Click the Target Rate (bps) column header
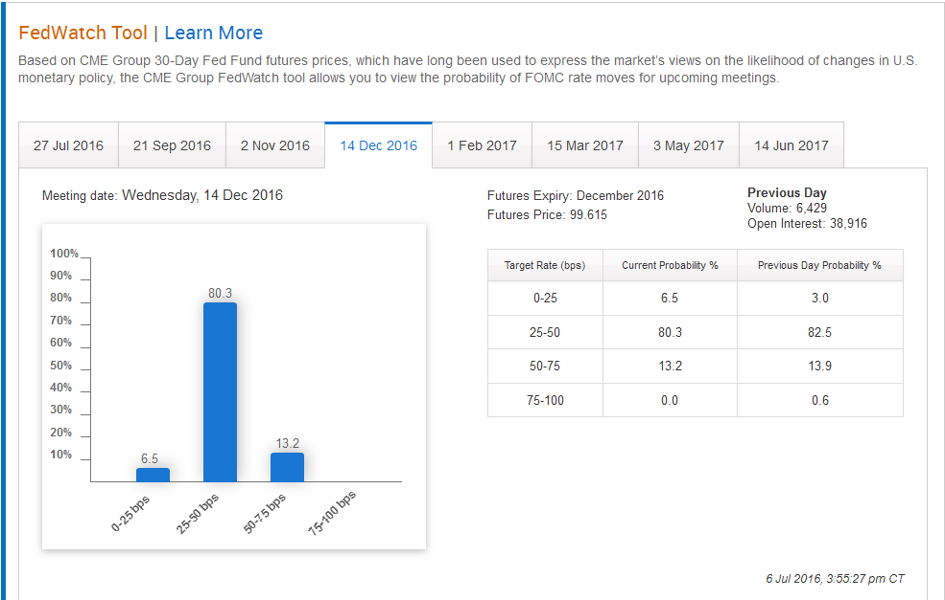 tap(545, 265)
